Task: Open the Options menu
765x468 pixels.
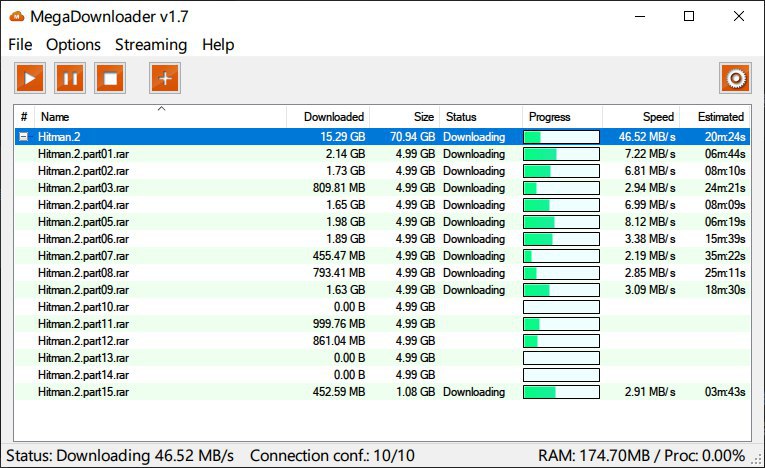Action: click(x=73, y=45)
